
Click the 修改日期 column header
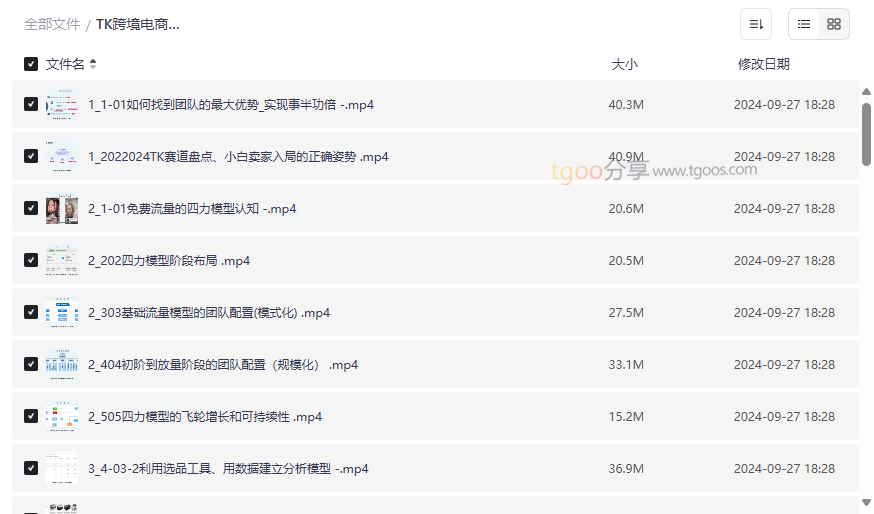763,64
